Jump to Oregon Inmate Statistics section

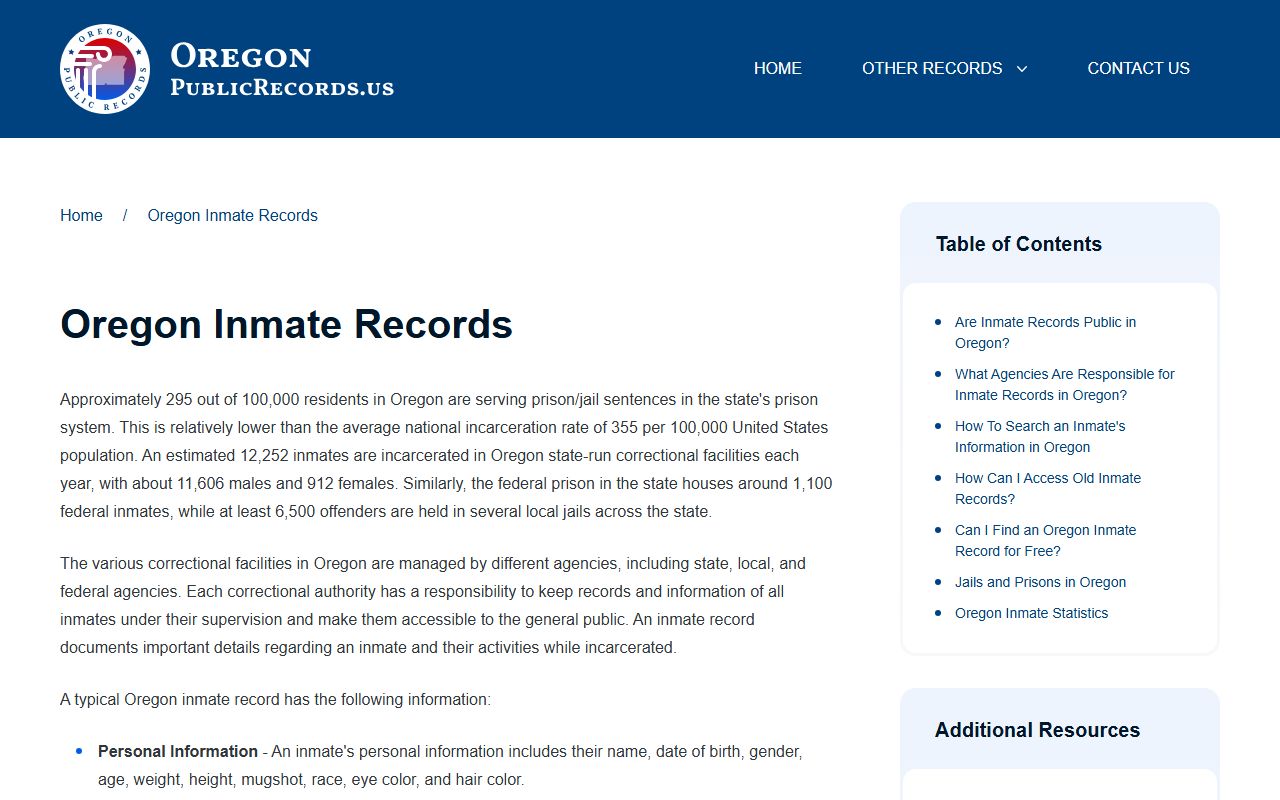click(x=1031, y=613)
